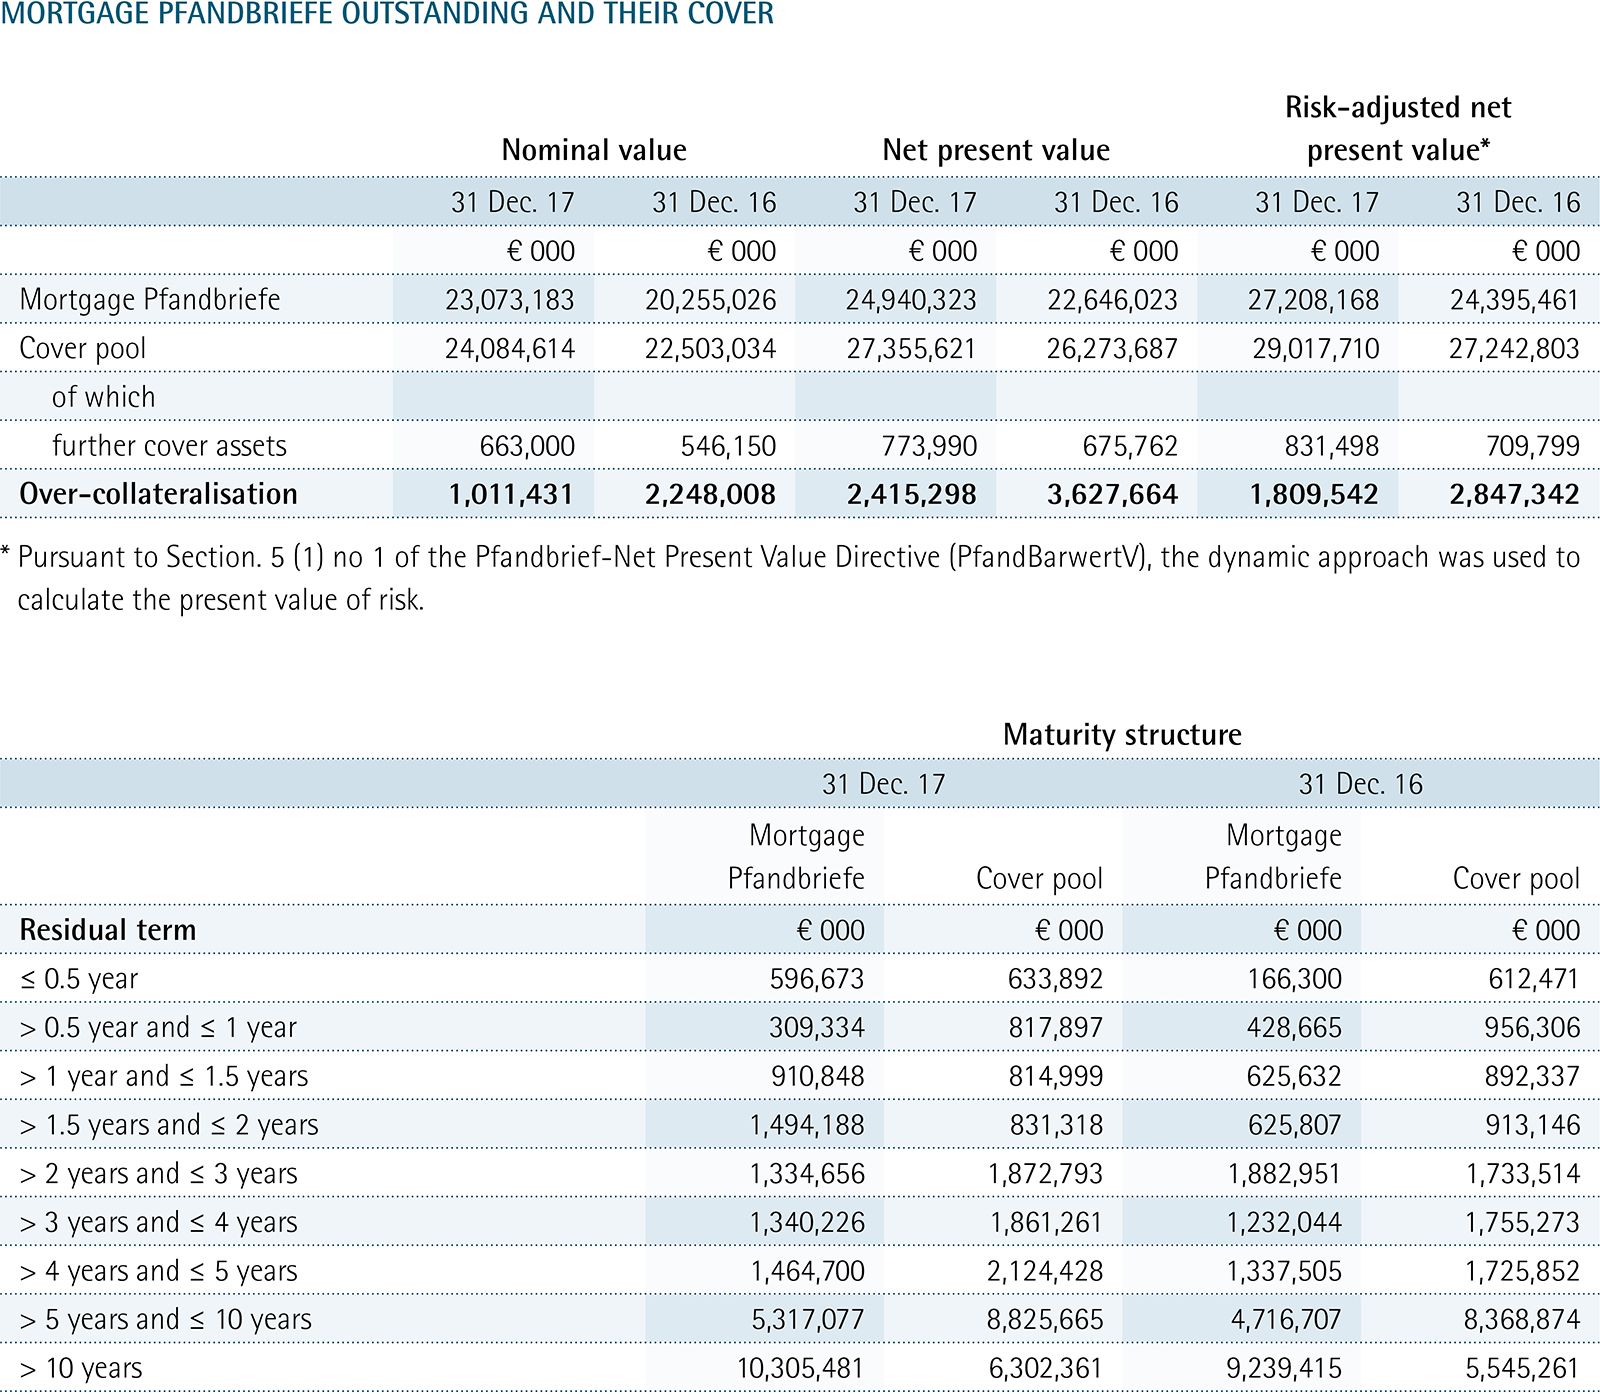Select the 'Nominal value' column header
Screen dimensions: 1600x1395
coord(594,150)
